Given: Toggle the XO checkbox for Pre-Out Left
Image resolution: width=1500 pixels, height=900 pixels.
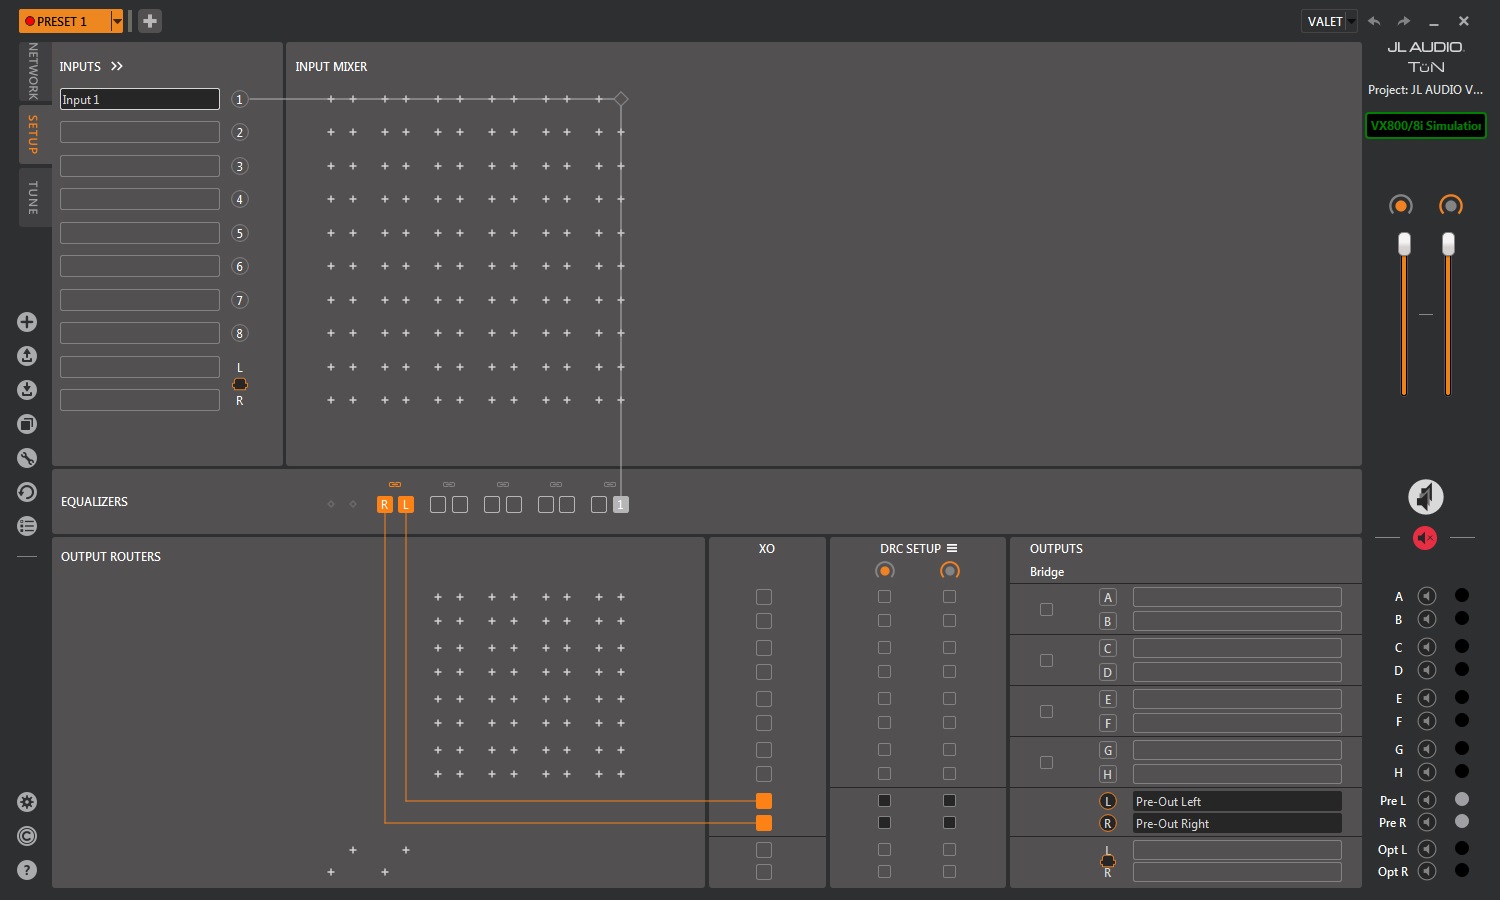Looking at the screenshot, I should [x=764, y=801].
